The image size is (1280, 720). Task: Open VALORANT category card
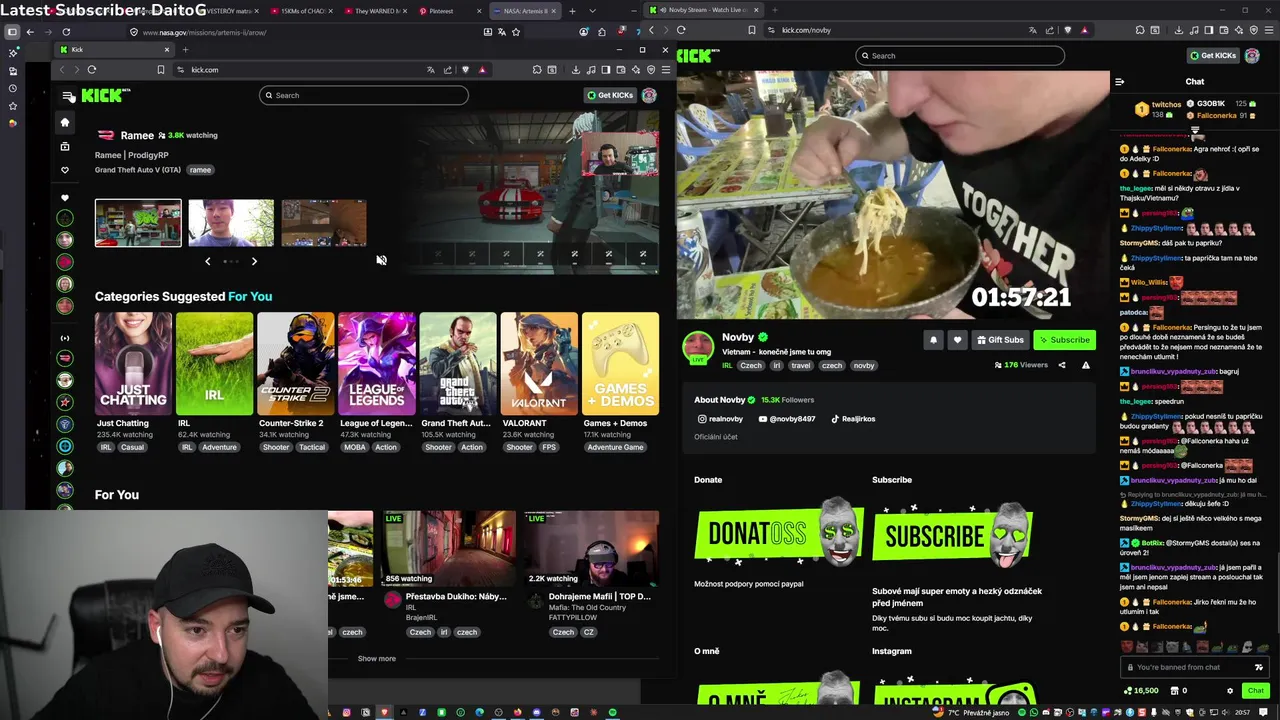[539, 364]
